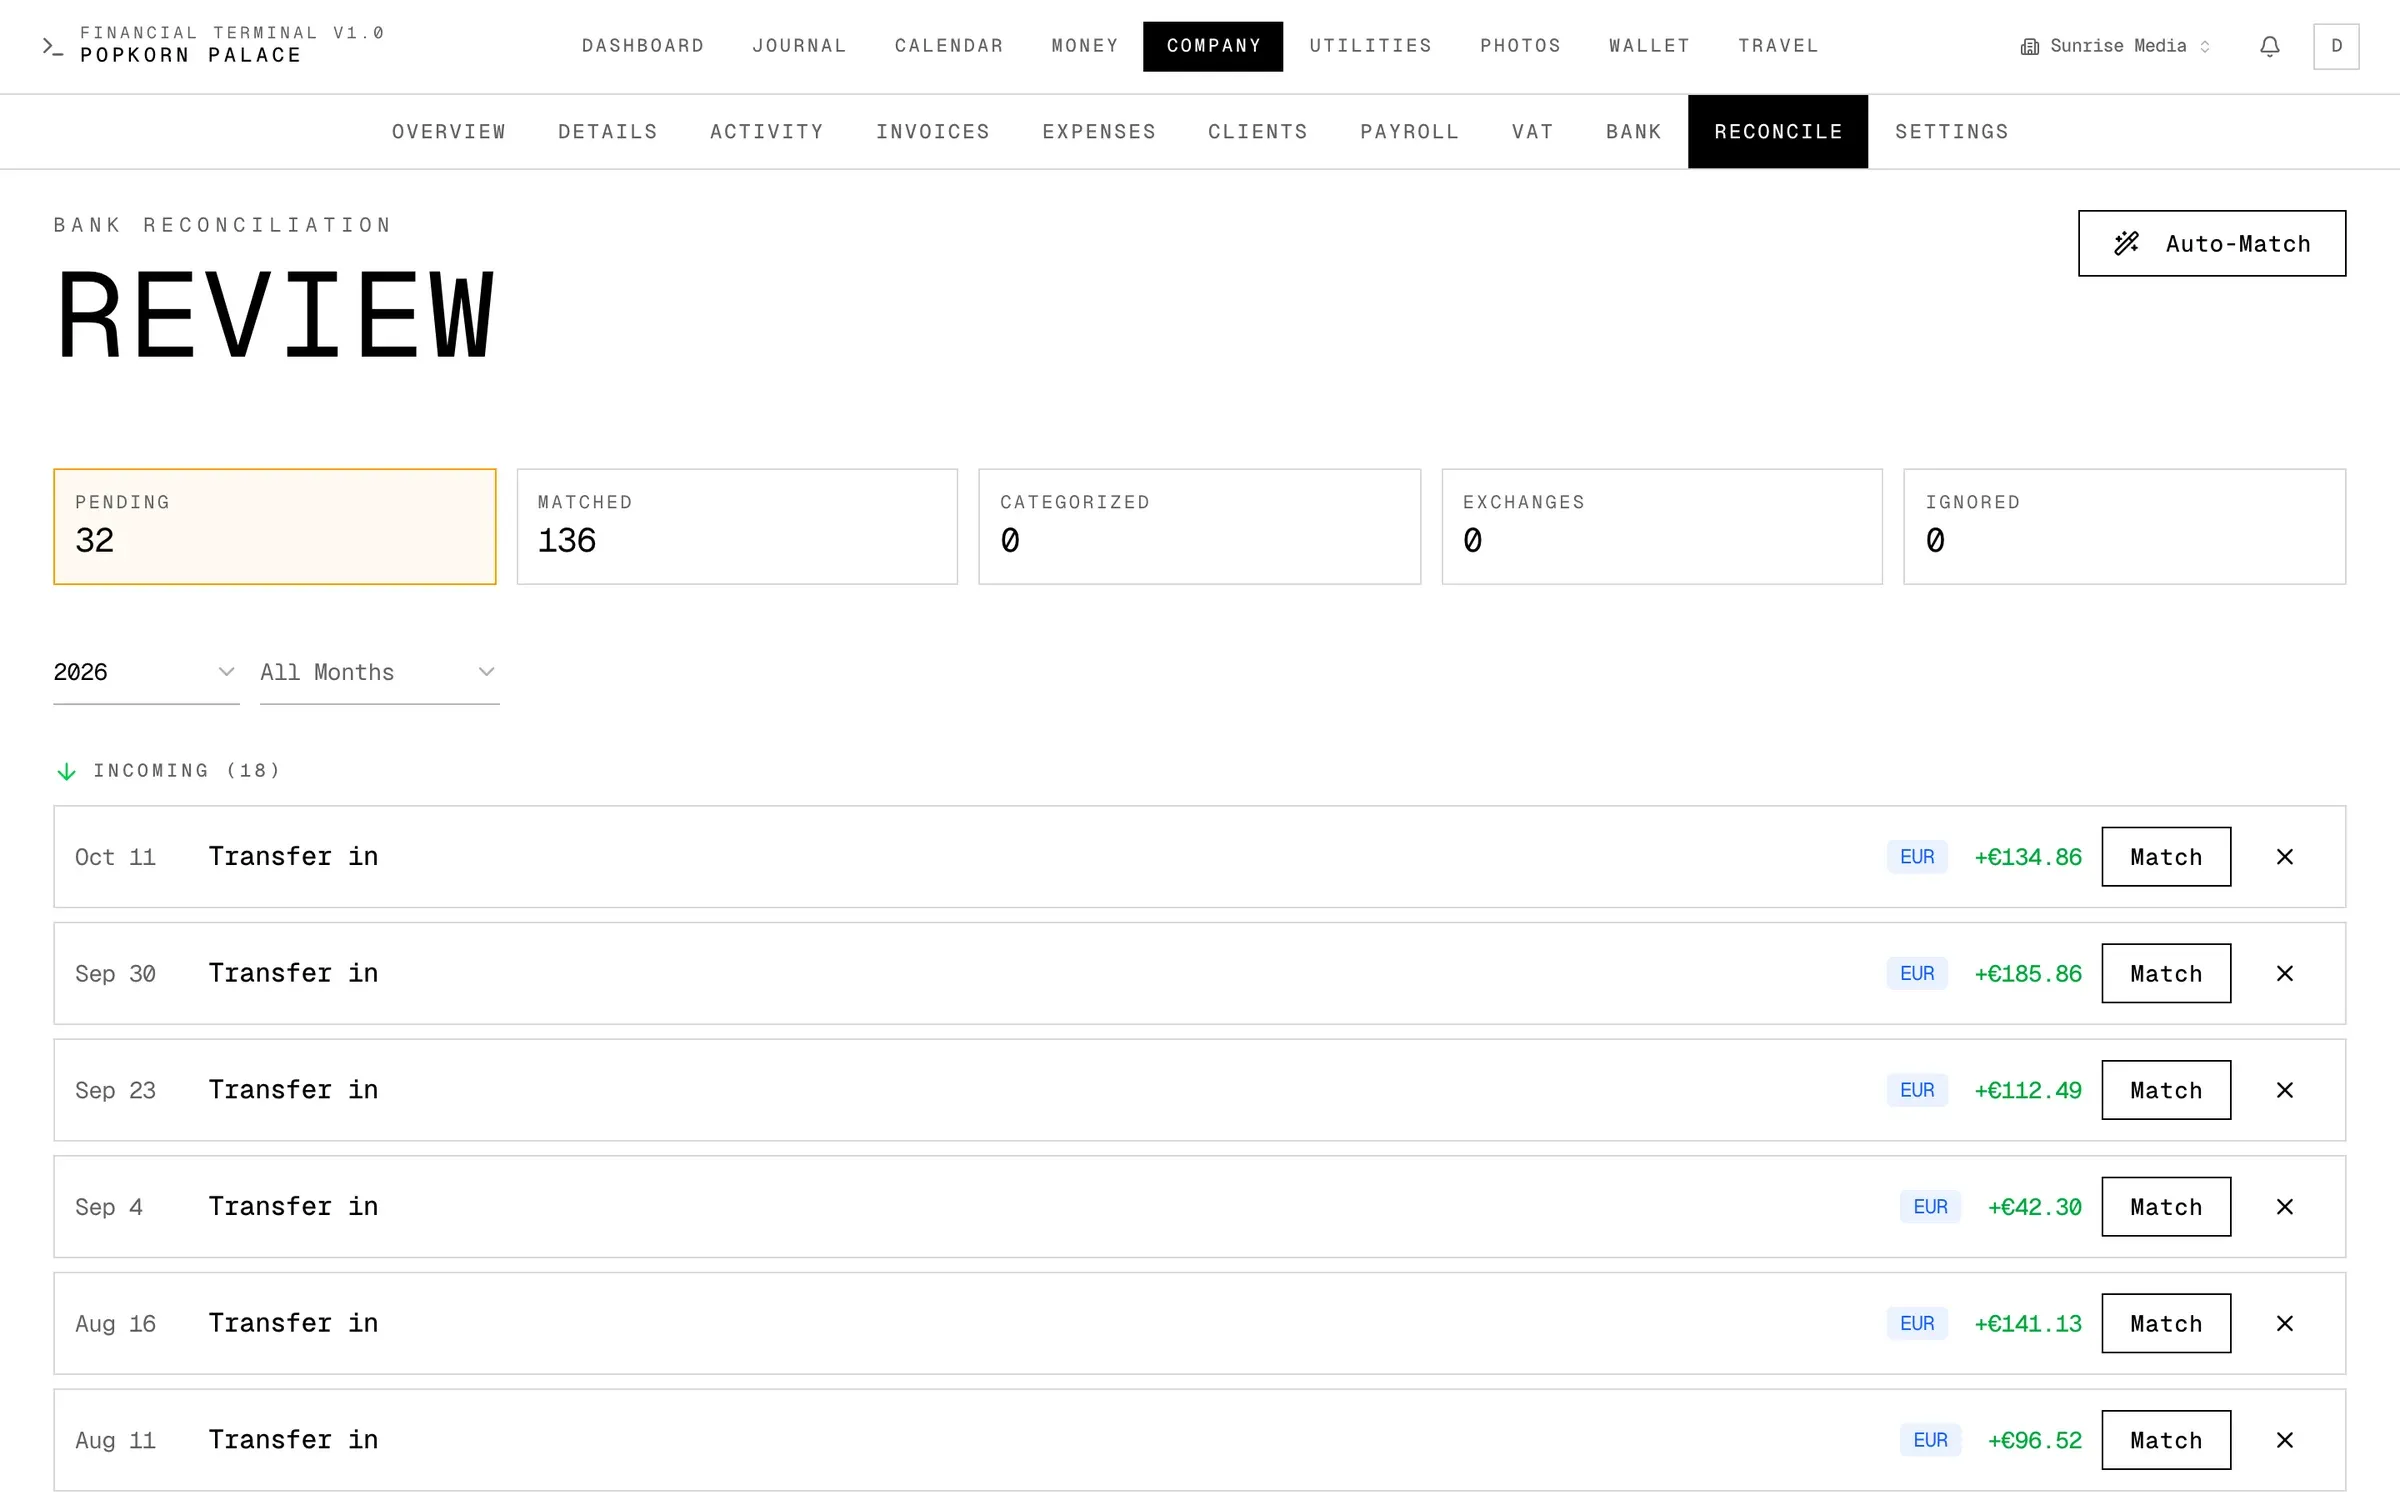2400x1500 pixels.
Task: Match the Oct 11 transfer of €134.86
Action: (2166, 857)
